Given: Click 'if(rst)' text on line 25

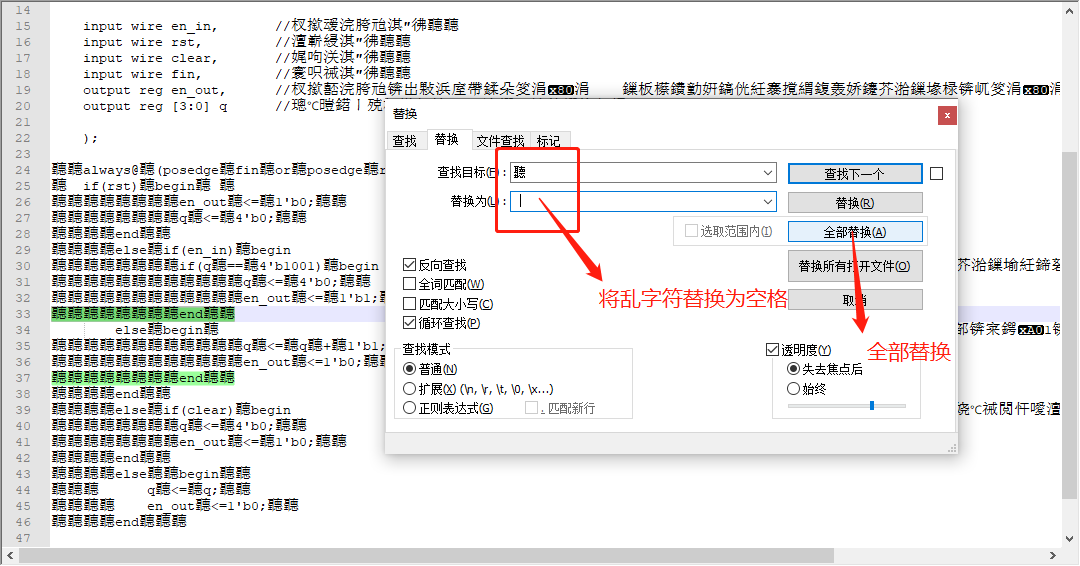Looking at the screenshot, I should [x=111, y=186].
